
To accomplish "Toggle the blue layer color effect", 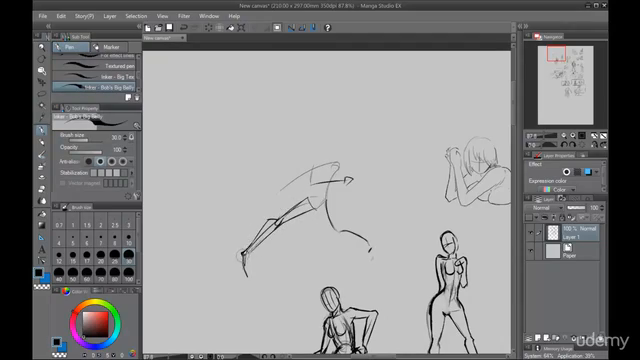I will click(588, 172).
